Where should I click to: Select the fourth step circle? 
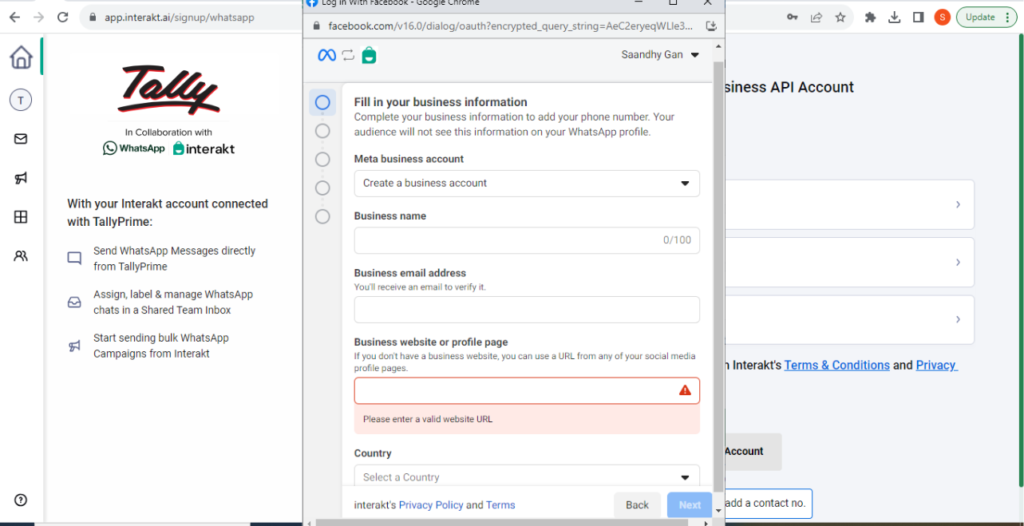(x=323, y=188)
